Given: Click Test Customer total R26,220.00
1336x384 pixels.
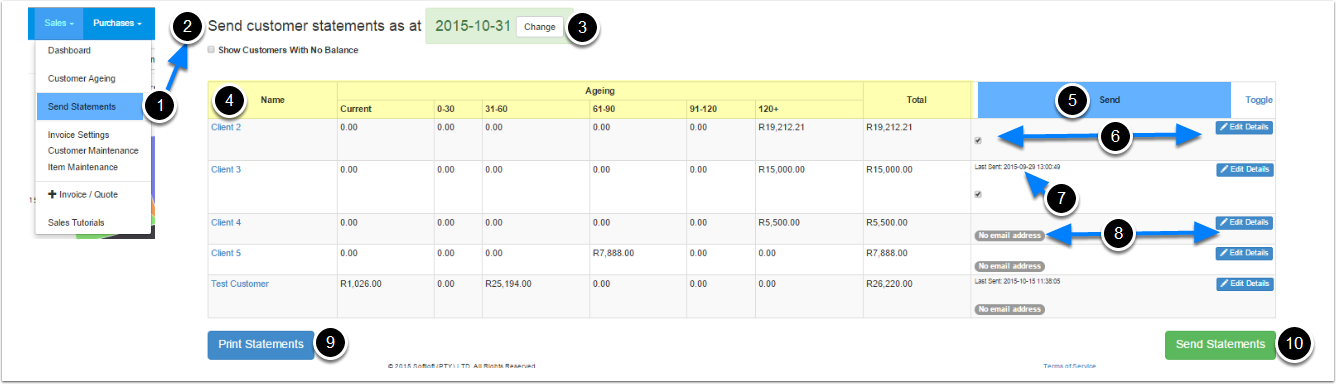Looking at the screenshot, I should [x=890, y=284].
